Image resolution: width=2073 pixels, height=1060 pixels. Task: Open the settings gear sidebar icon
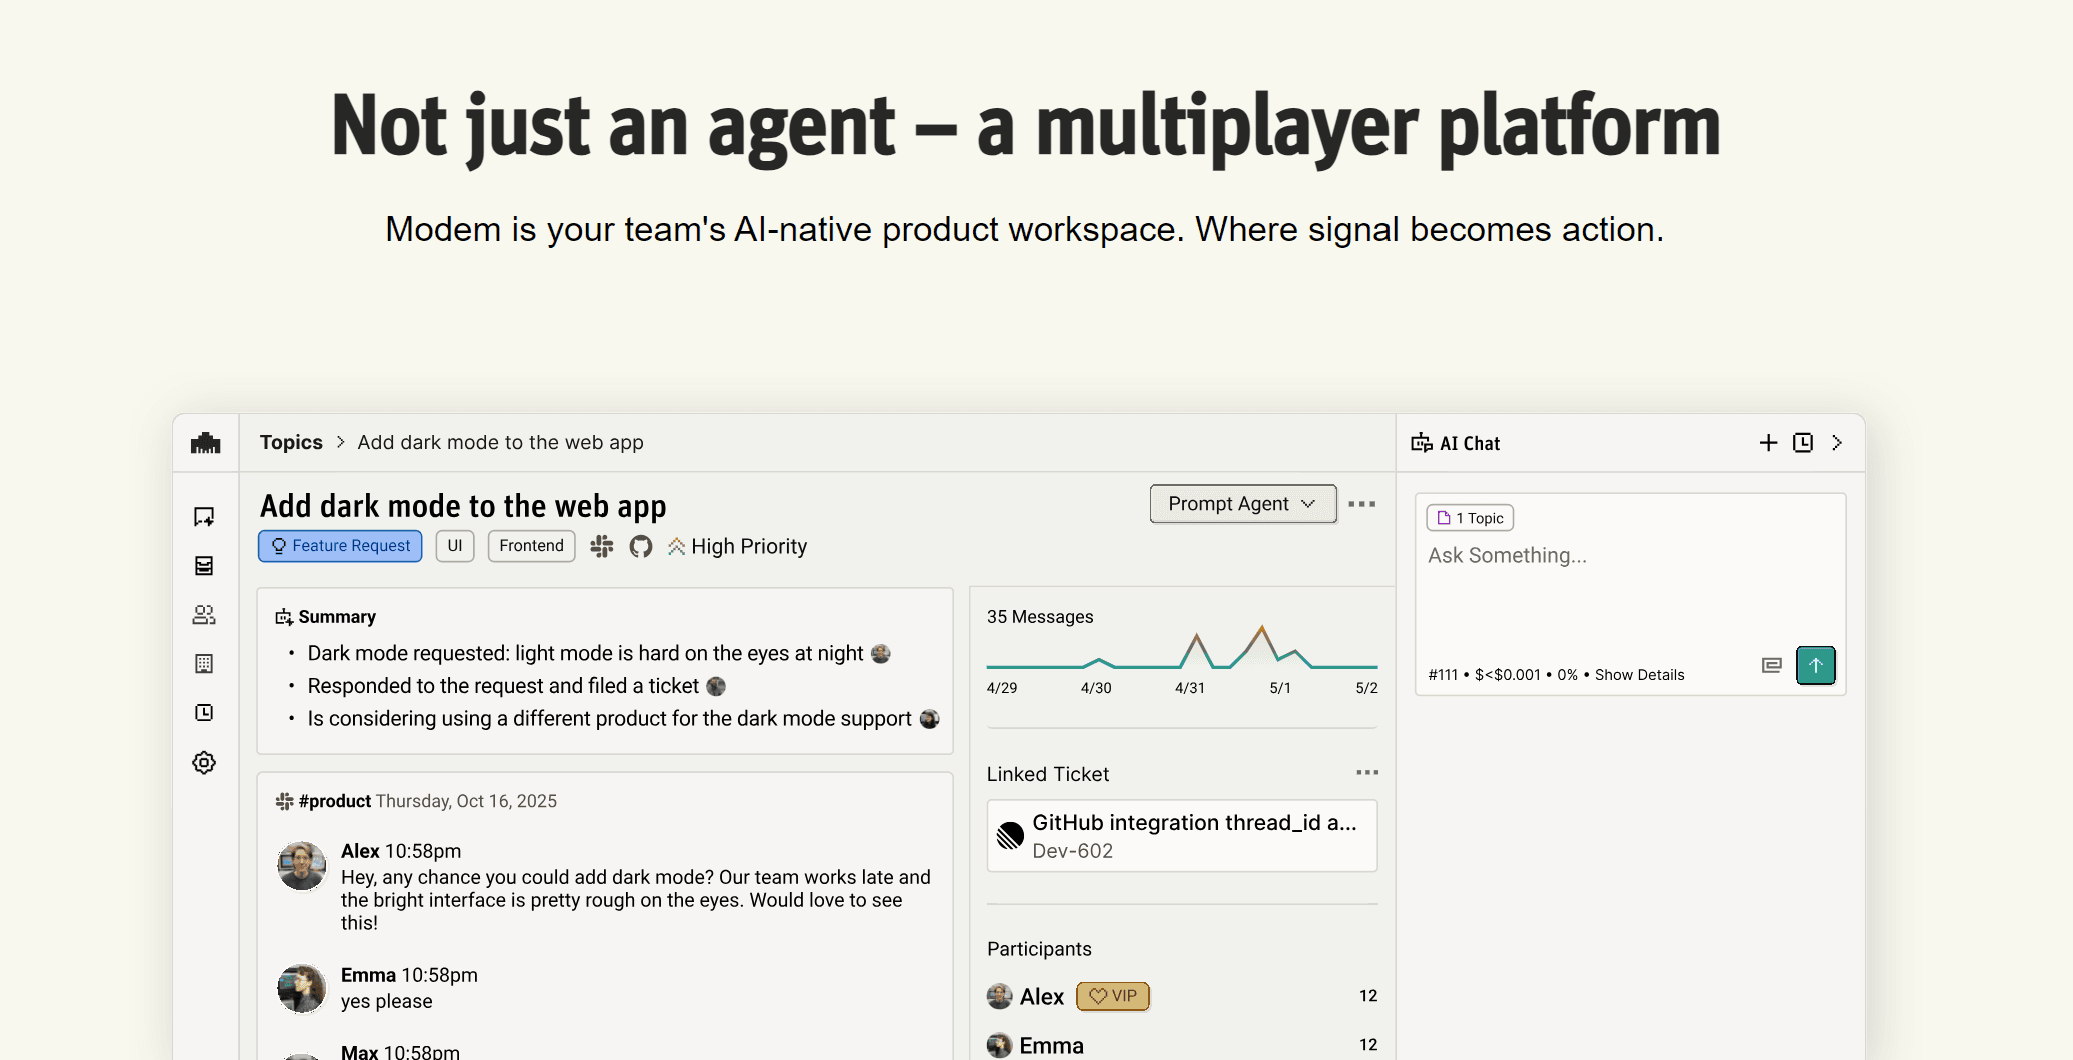204,763
